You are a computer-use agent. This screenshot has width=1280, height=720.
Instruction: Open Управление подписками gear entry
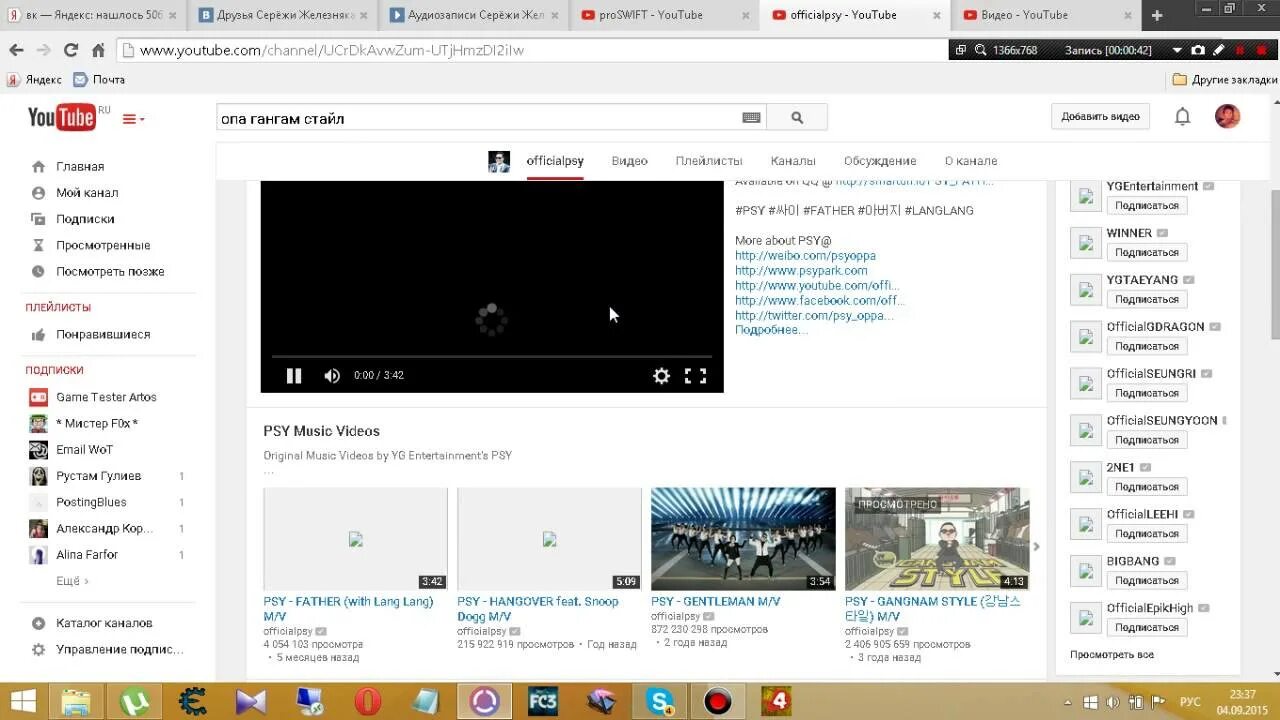tap(119, 649)
